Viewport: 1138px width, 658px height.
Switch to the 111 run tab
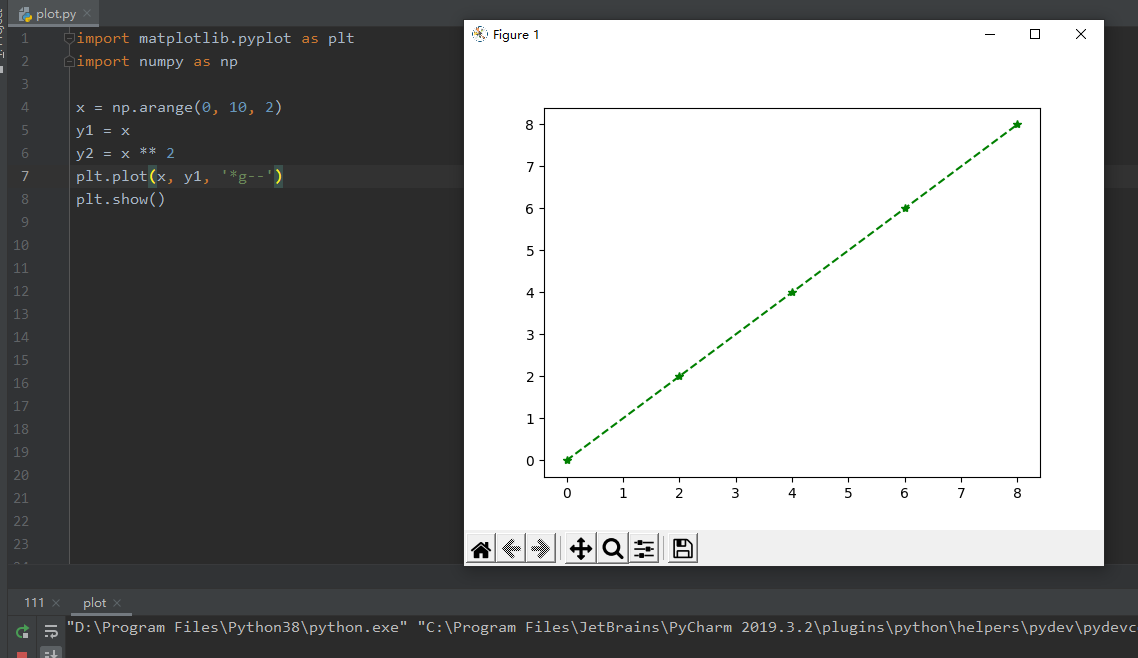(x=36, y=602)
